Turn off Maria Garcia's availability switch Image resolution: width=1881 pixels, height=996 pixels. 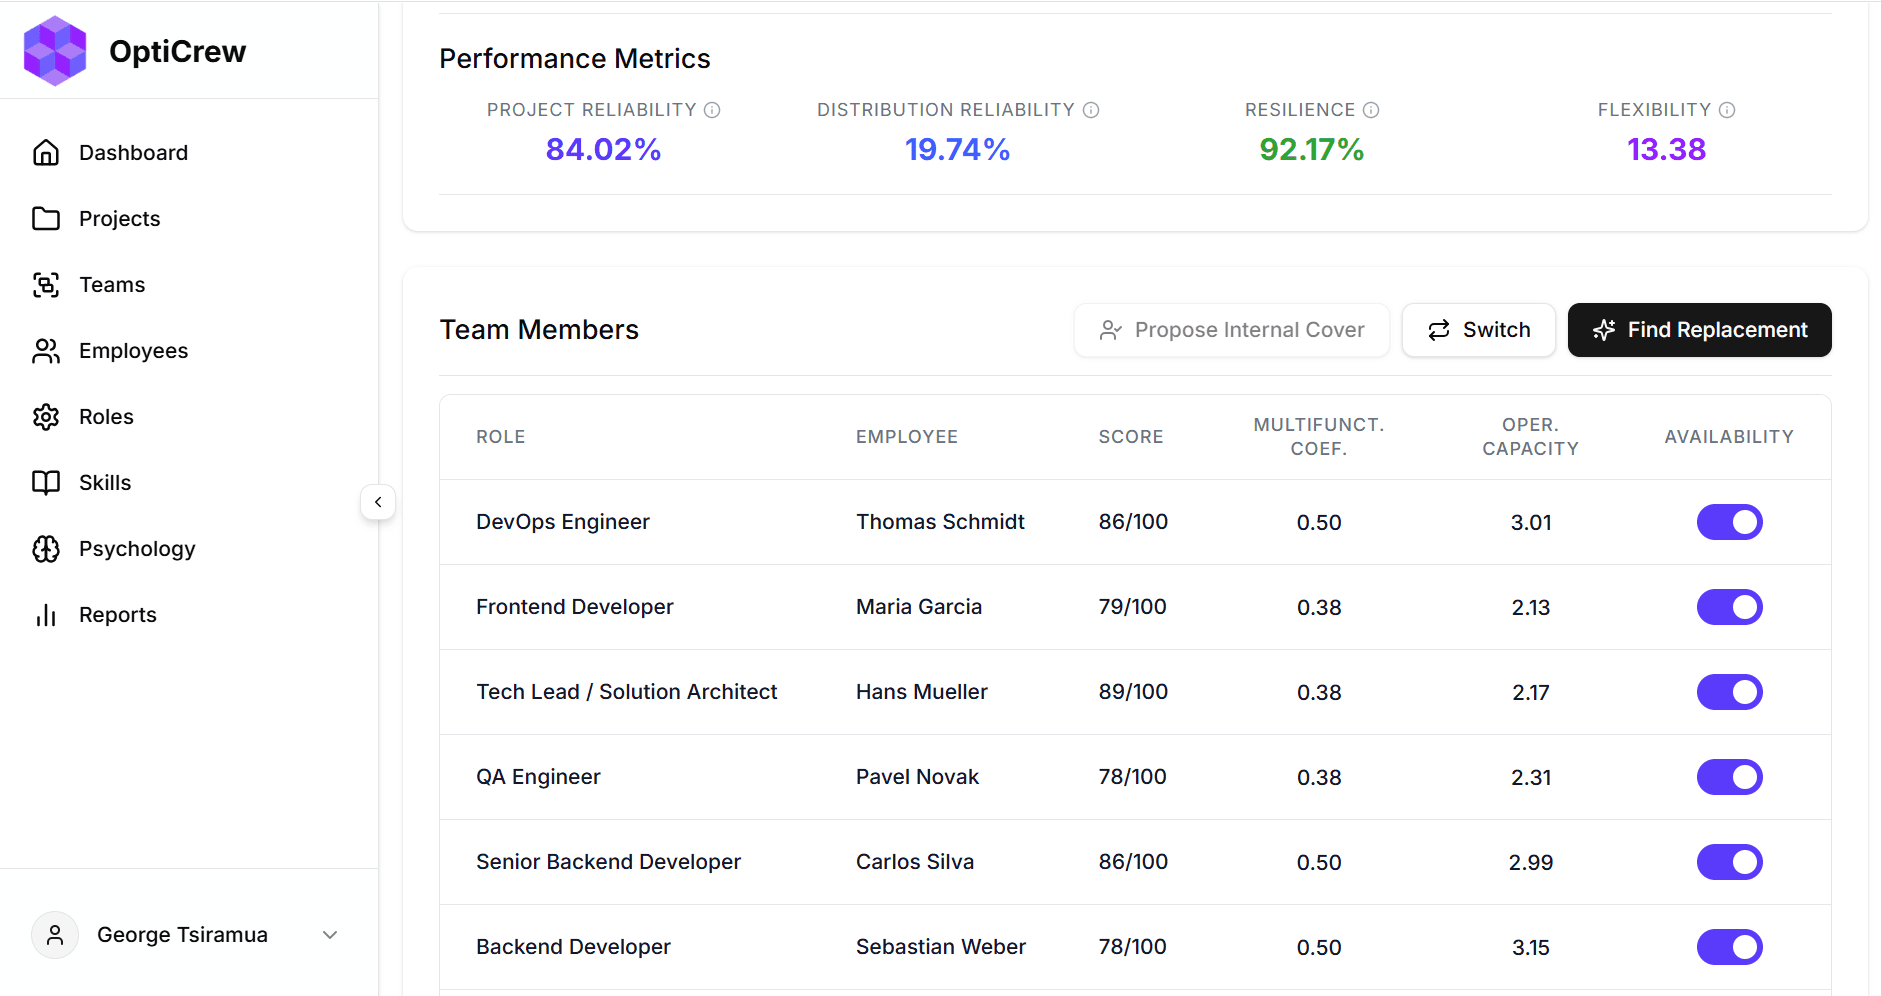1729,607
